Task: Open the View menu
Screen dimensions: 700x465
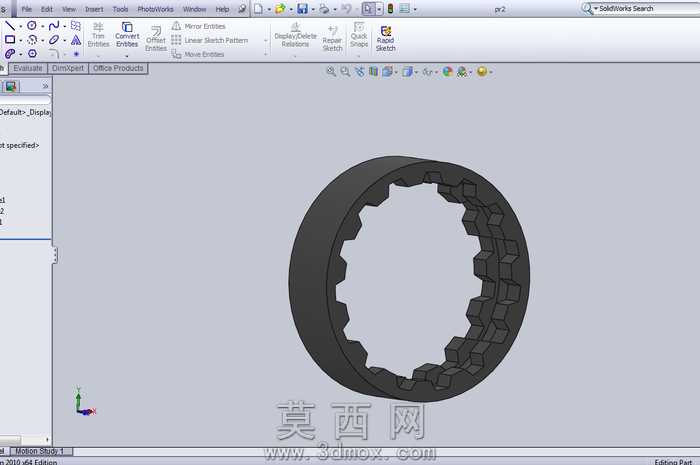Action: tap(69, 9)
